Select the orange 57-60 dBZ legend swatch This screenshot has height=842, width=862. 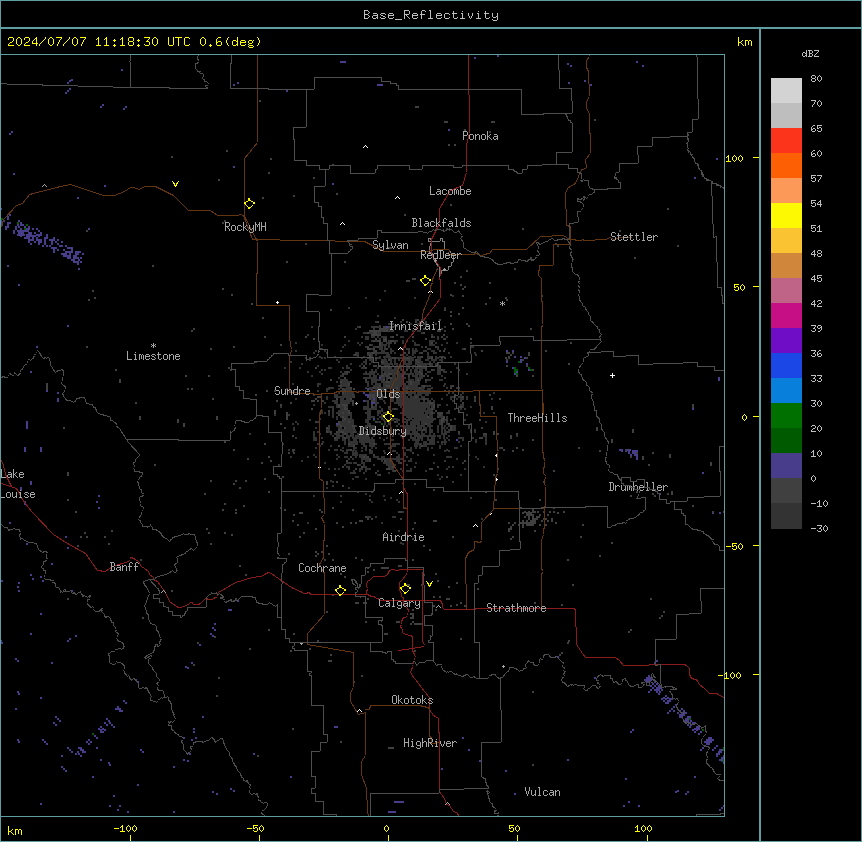pos(786,165)
